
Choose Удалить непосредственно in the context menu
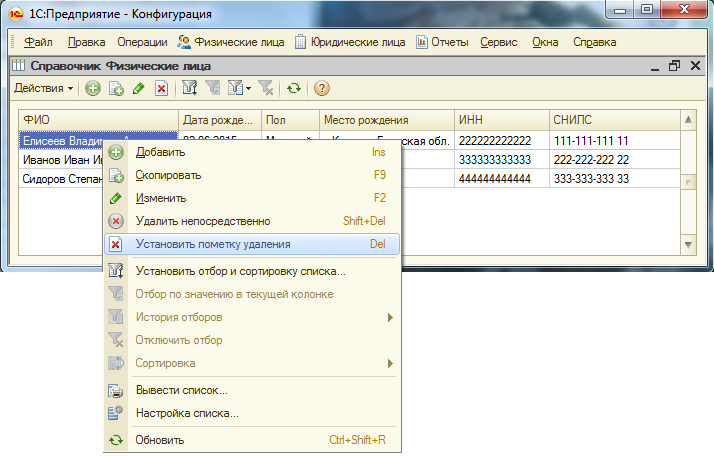(252, 221)
